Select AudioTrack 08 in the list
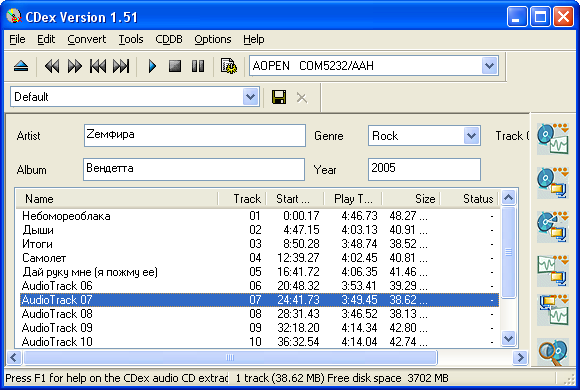The height and width of the screenshot is (390, 580). click(x=258, y=314)
